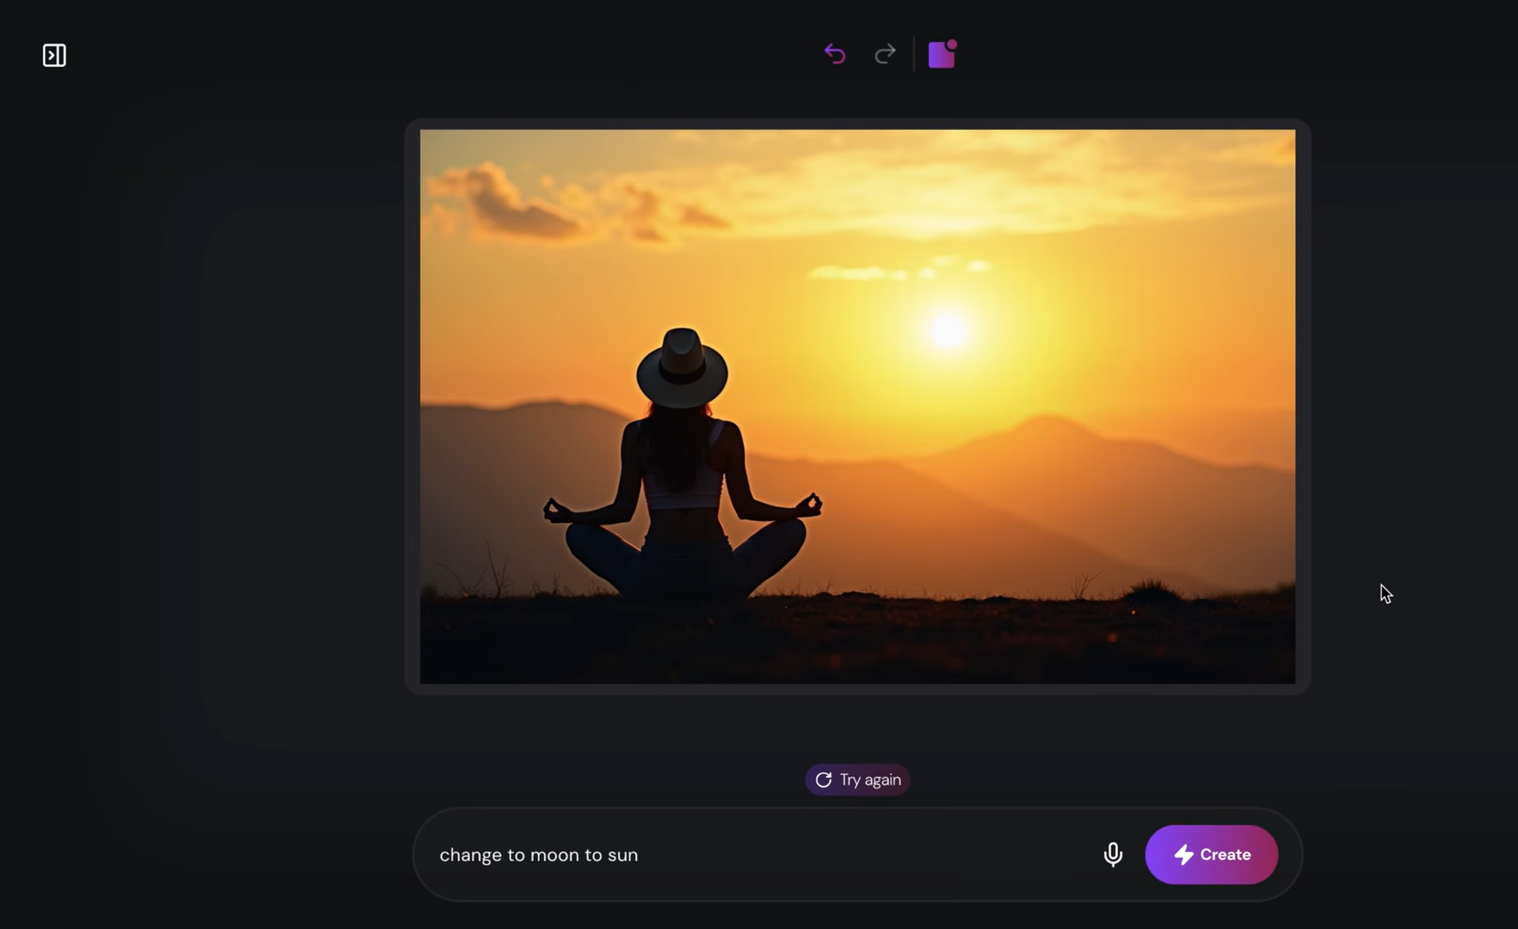Click the lightning bolt inside the Create button
1518x929 pixels.
tap(1184, 855)
